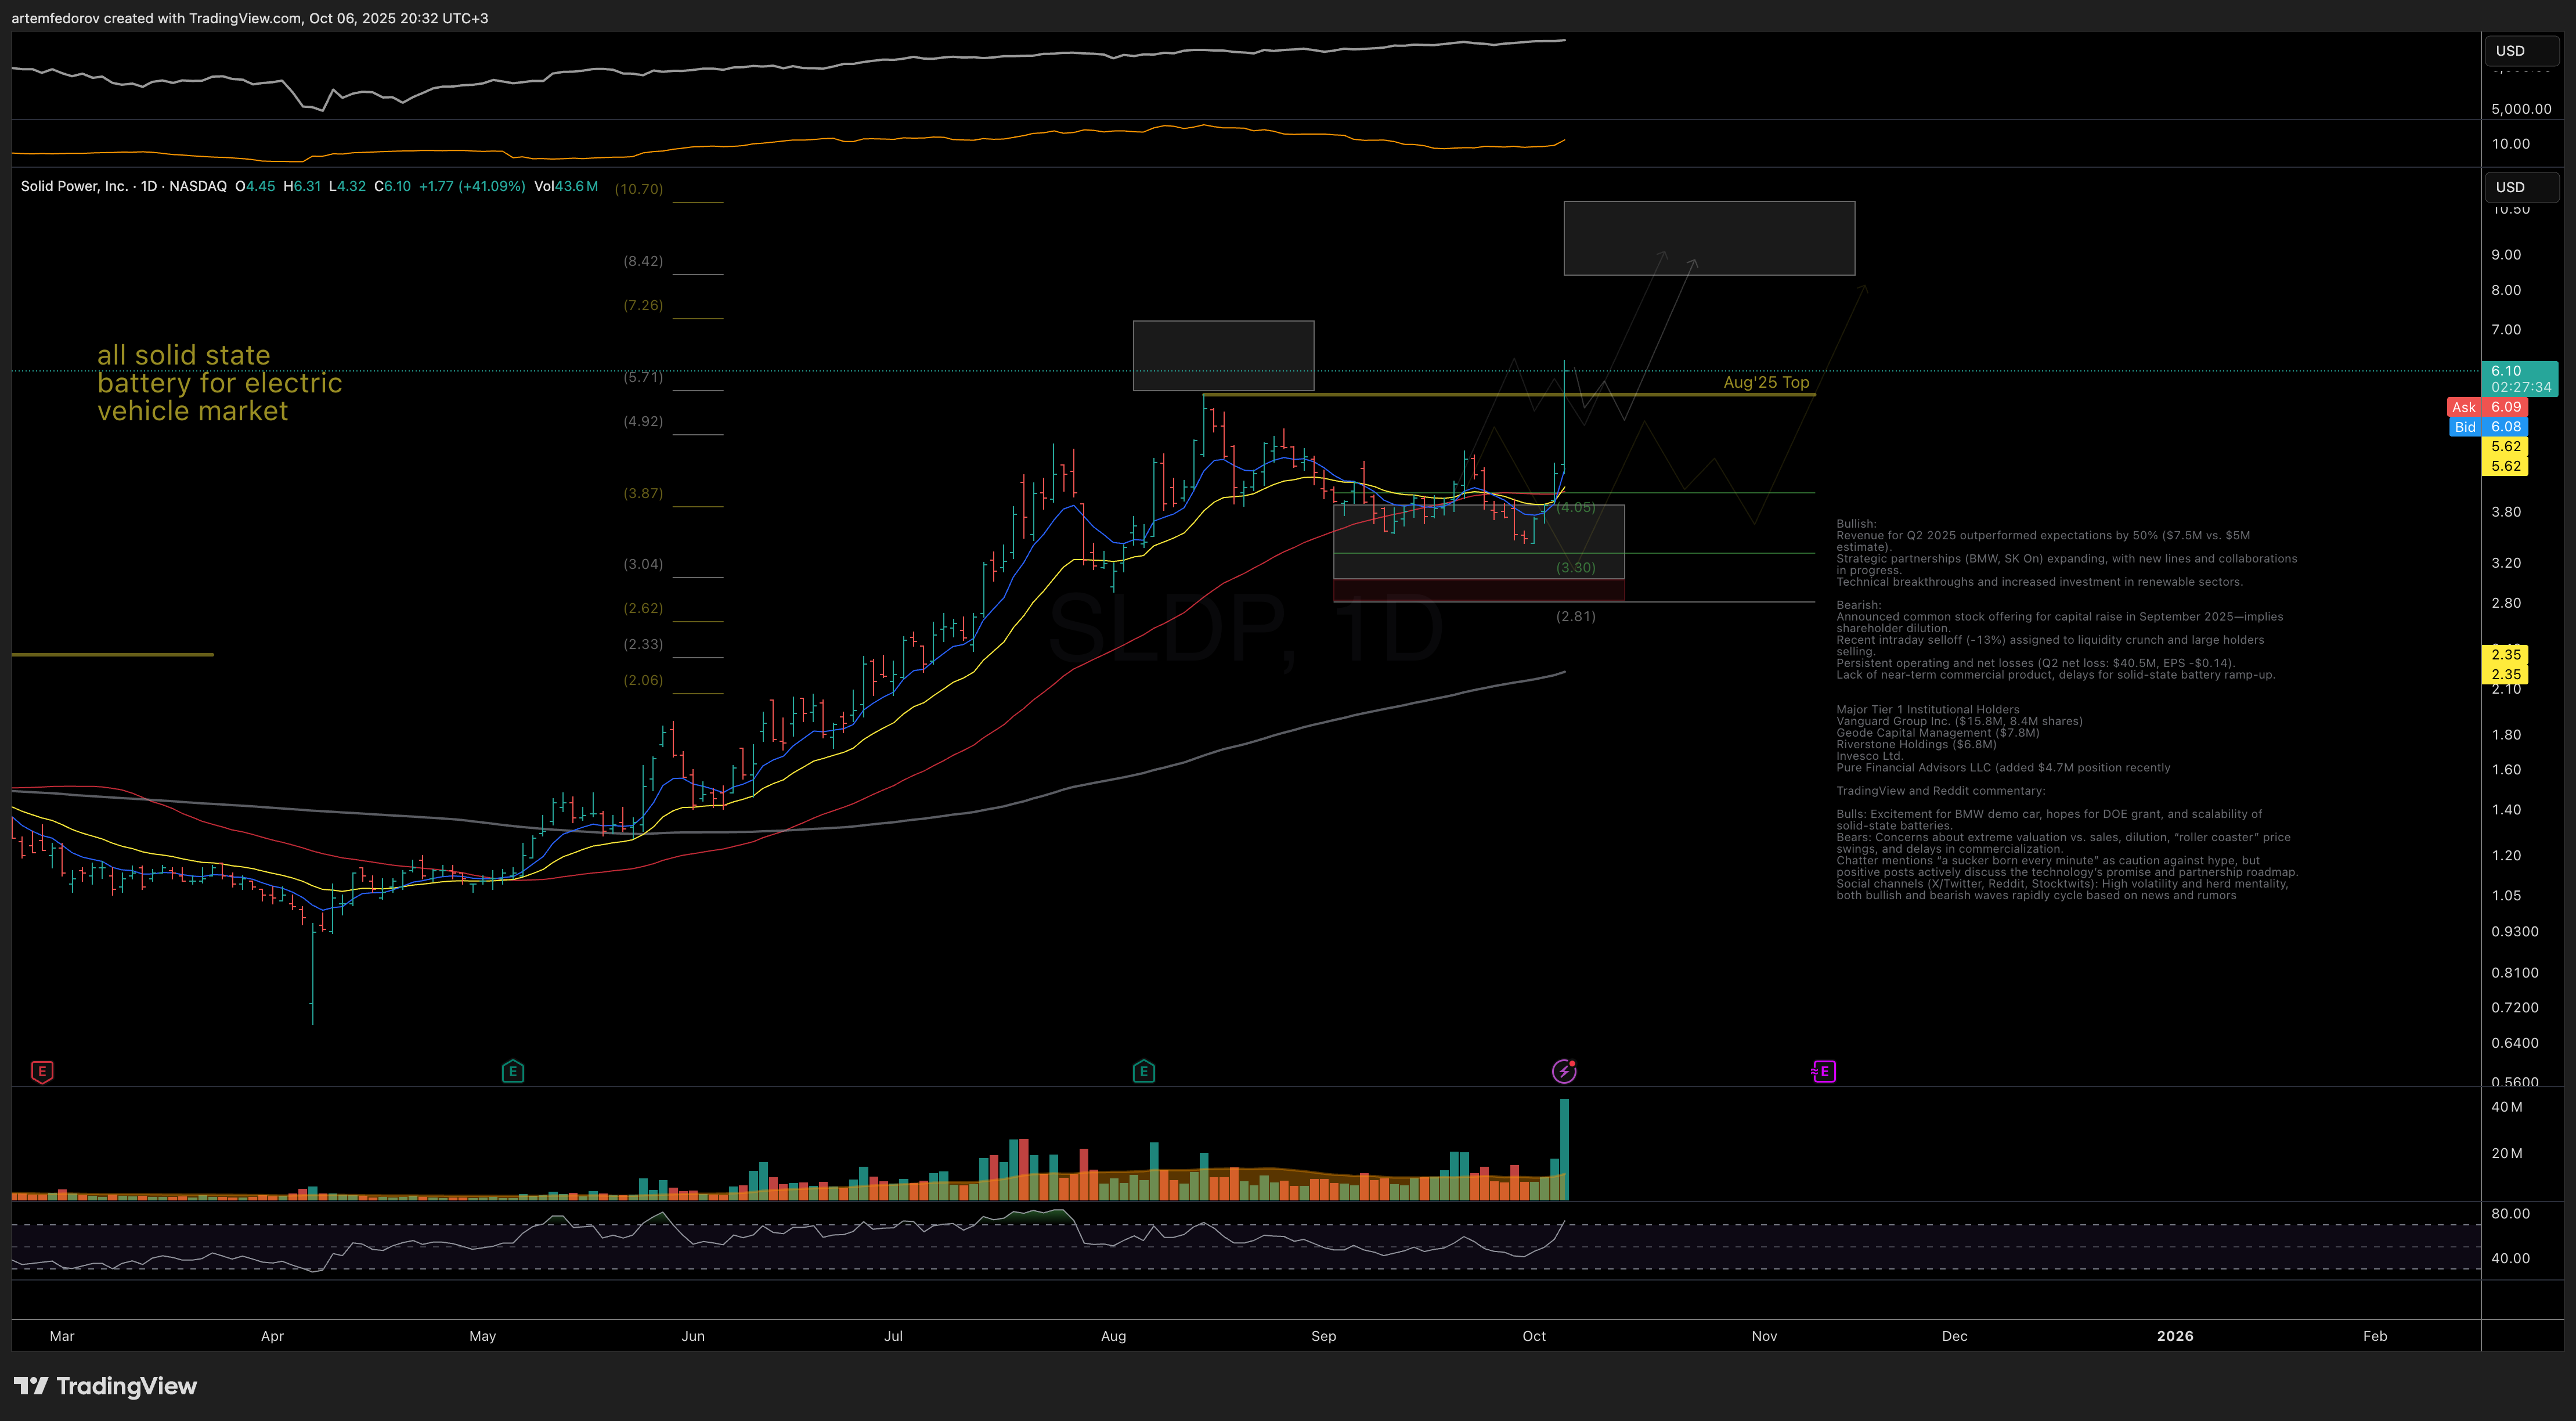This screenshot has width=2576, height=1421.
Task: Click the 'Geode Capital Management ($7.8M)' line
Action: point(1937,733)
